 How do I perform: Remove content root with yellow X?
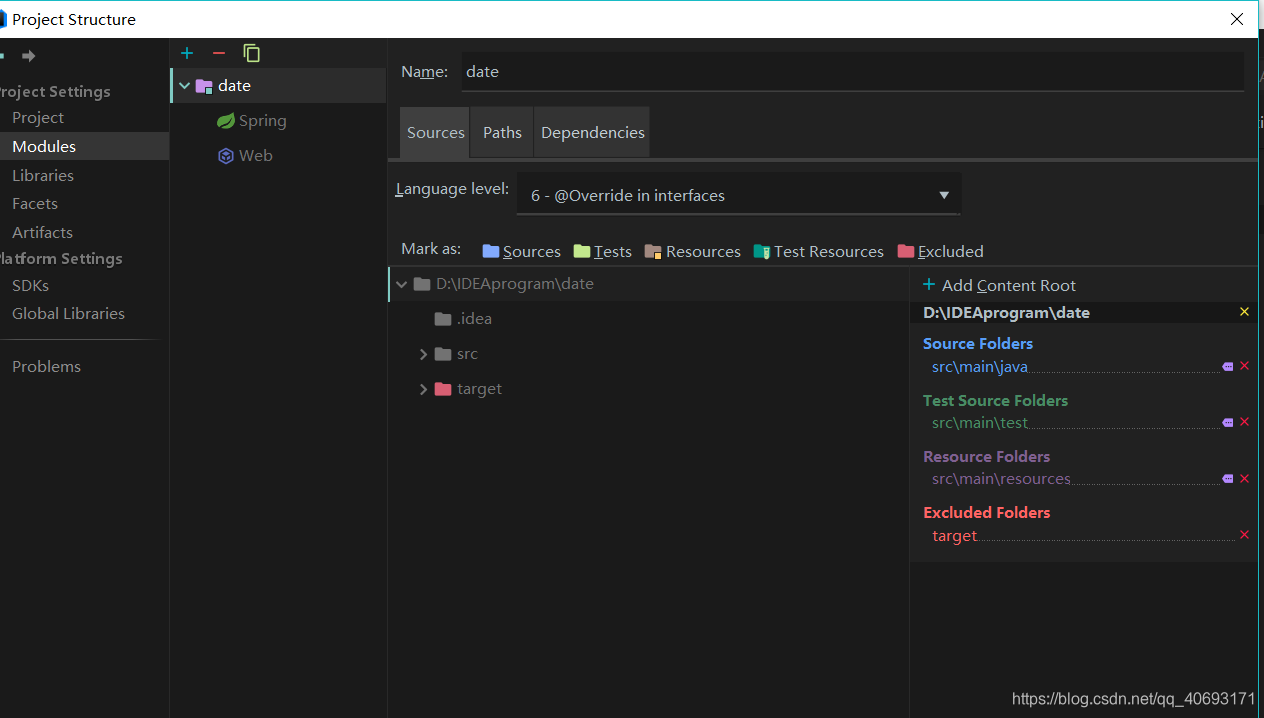1244,312
